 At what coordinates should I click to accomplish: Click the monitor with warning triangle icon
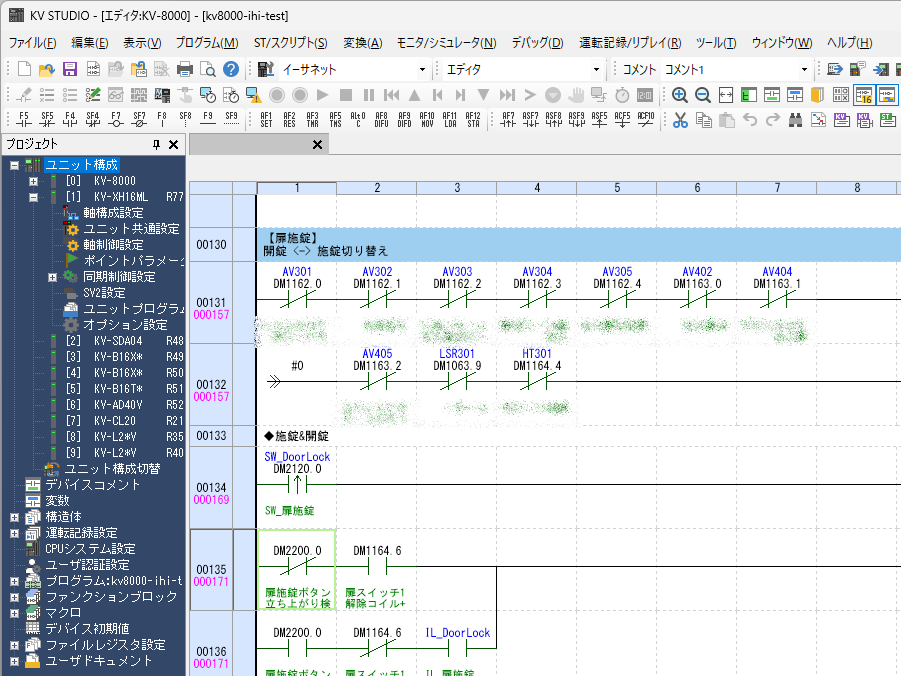pyautogui.click(x=253, y=95)
